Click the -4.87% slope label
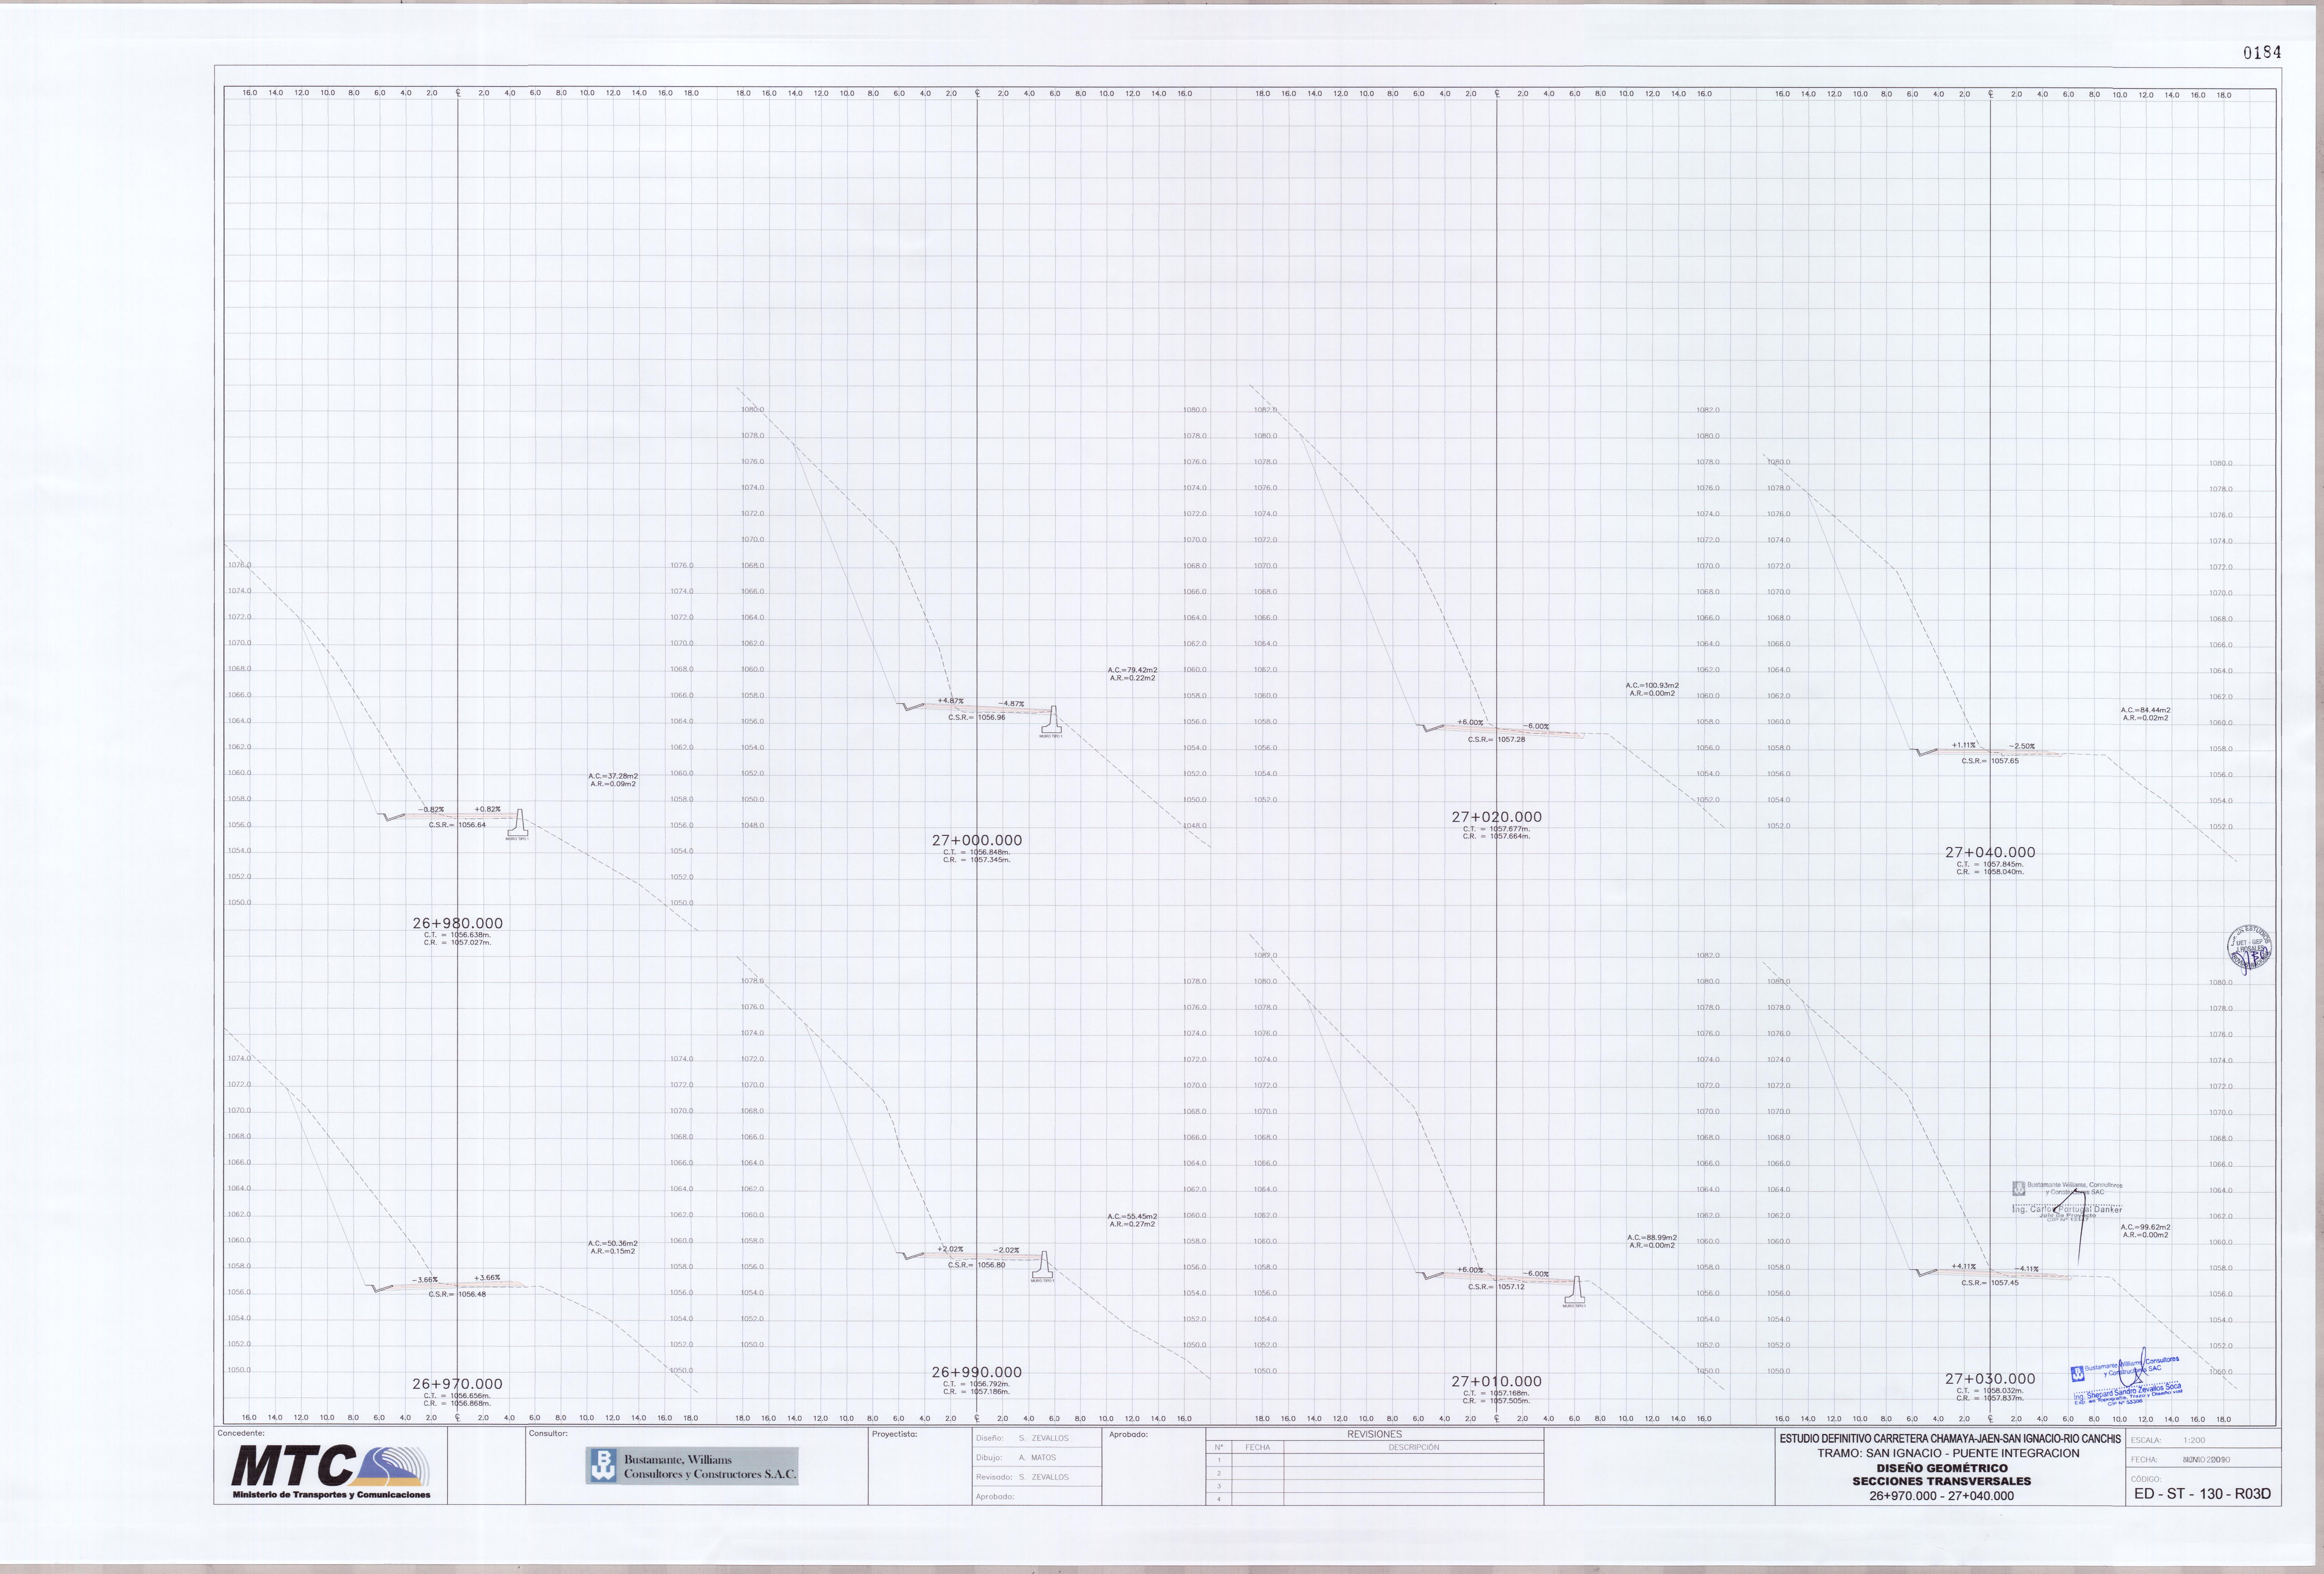The width and height of the screenshot is (2324, 1574). pyautogui.click(x=1011, y=704)
